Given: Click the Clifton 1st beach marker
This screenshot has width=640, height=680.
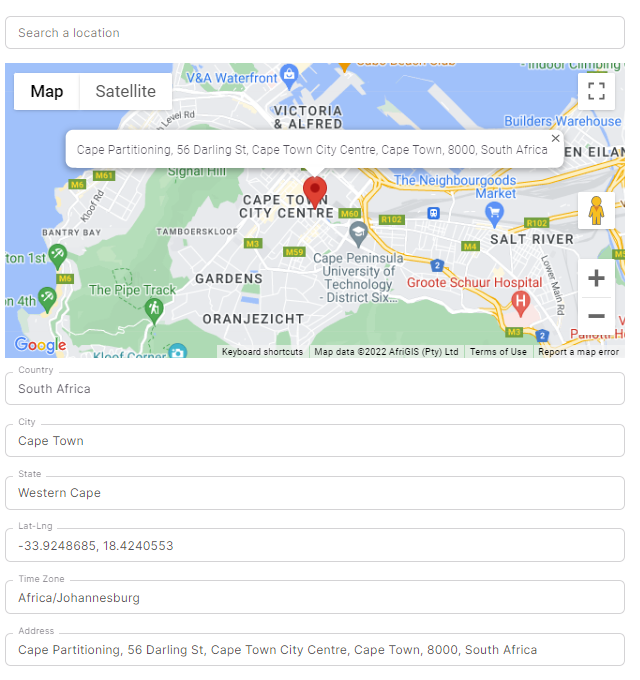Looking at the screenshot, I should pyautogui.click(x=57, y=257).
